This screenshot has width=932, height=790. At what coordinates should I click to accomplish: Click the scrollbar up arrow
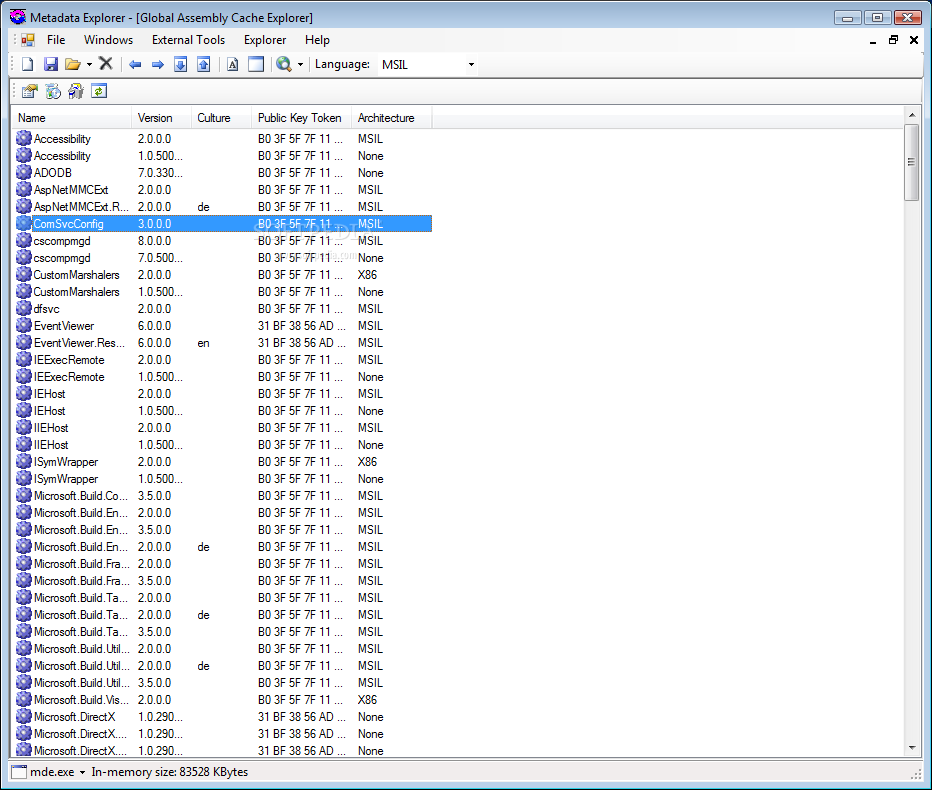point(912,115)
